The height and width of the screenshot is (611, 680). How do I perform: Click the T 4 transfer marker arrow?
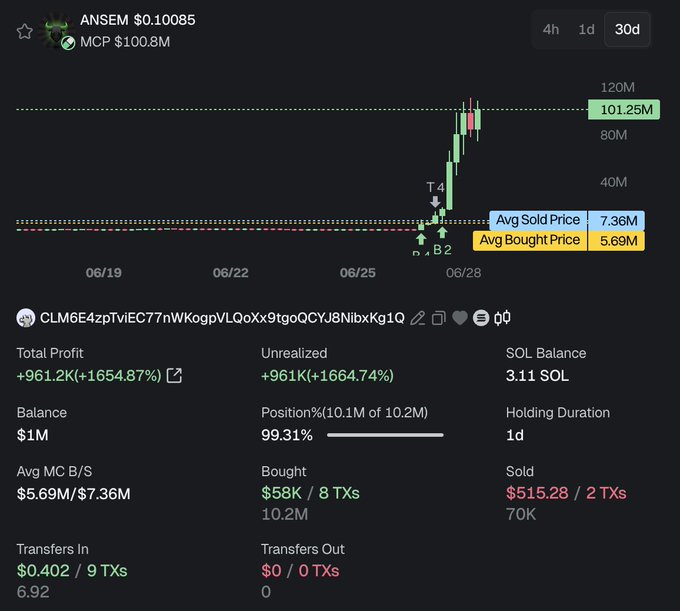pyautogui.click(x=435, y=202)
